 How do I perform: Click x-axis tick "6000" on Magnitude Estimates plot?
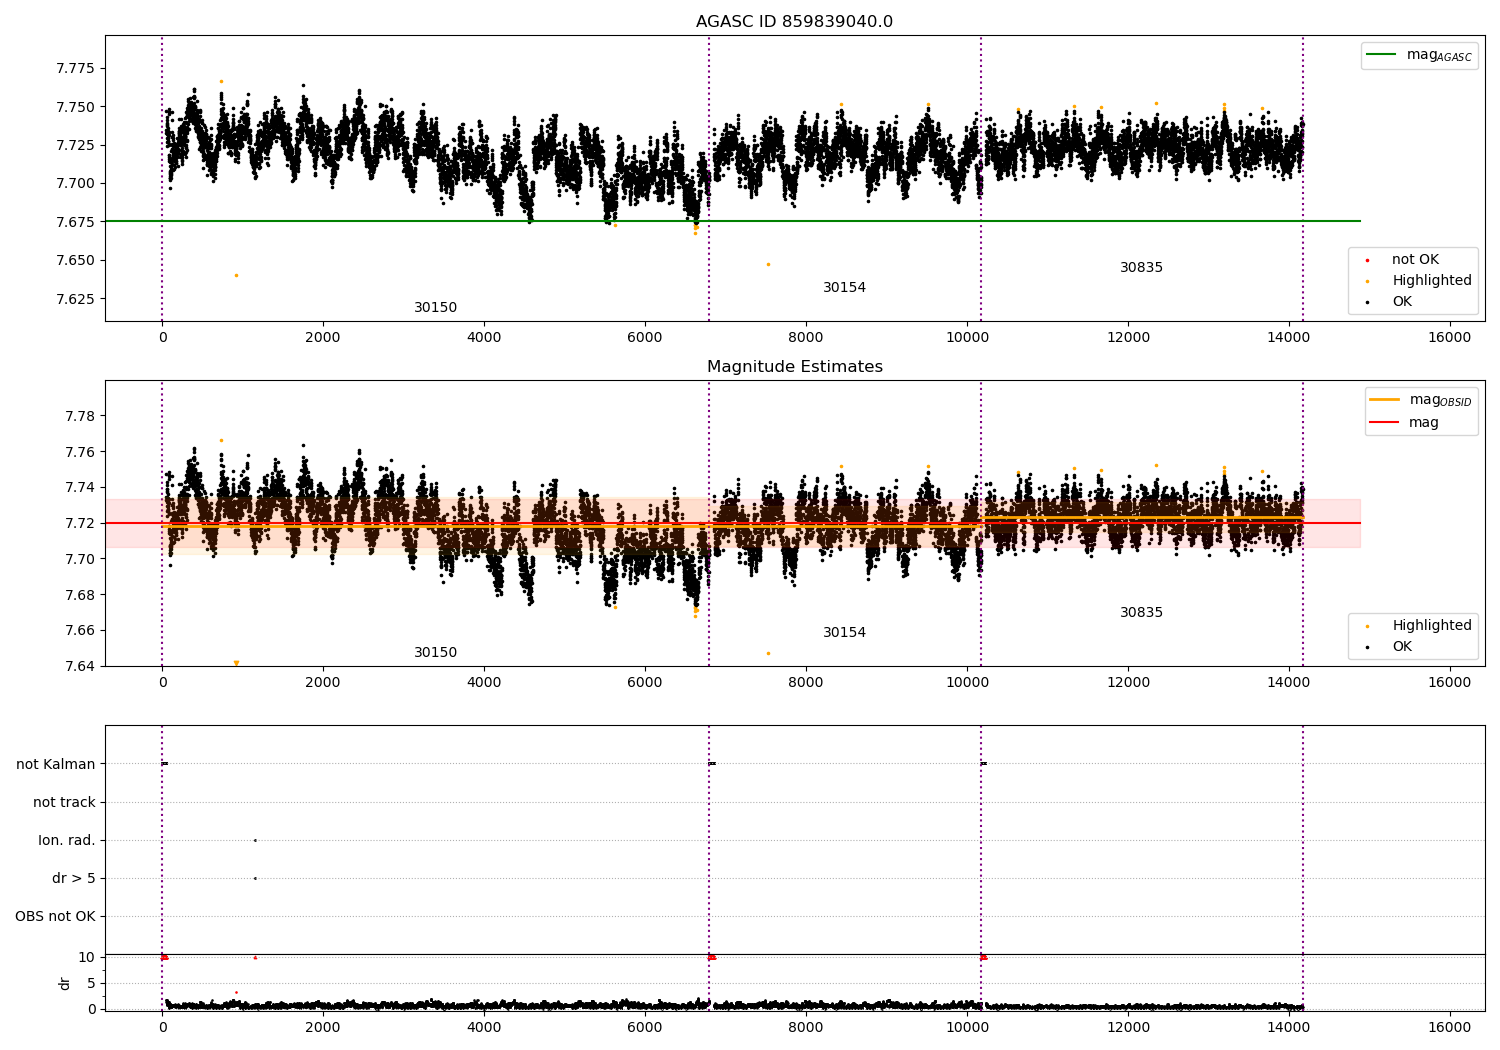[645, 683]
